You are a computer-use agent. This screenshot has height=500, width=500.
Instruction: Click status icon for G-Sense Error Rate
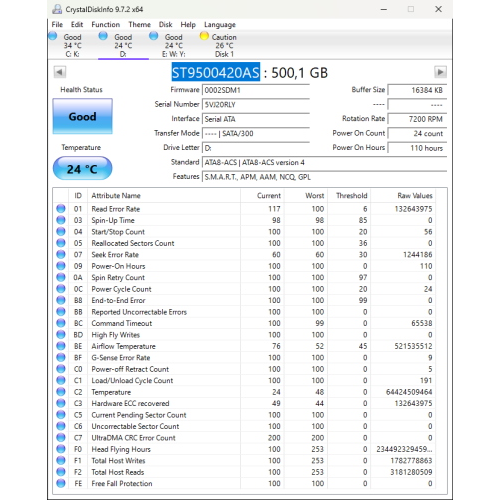[x=61, y=357]
